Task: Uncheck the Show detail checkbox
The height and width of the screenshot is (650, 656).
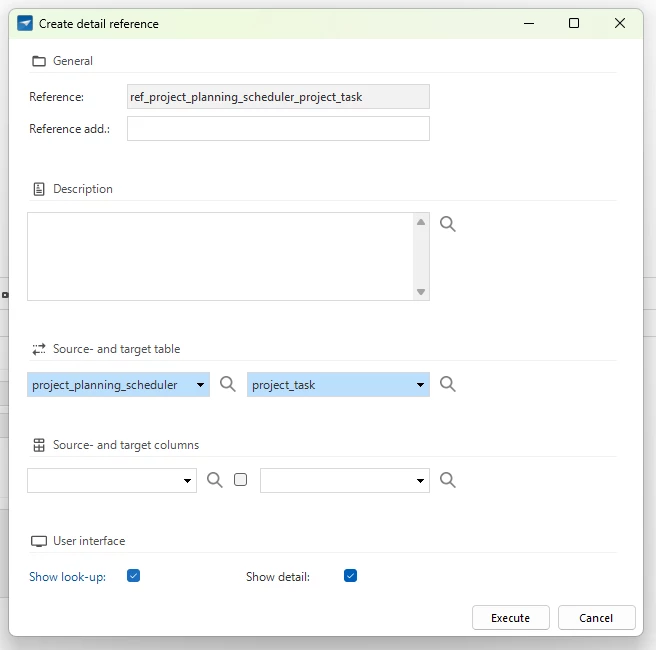Action: pos(350,576)
